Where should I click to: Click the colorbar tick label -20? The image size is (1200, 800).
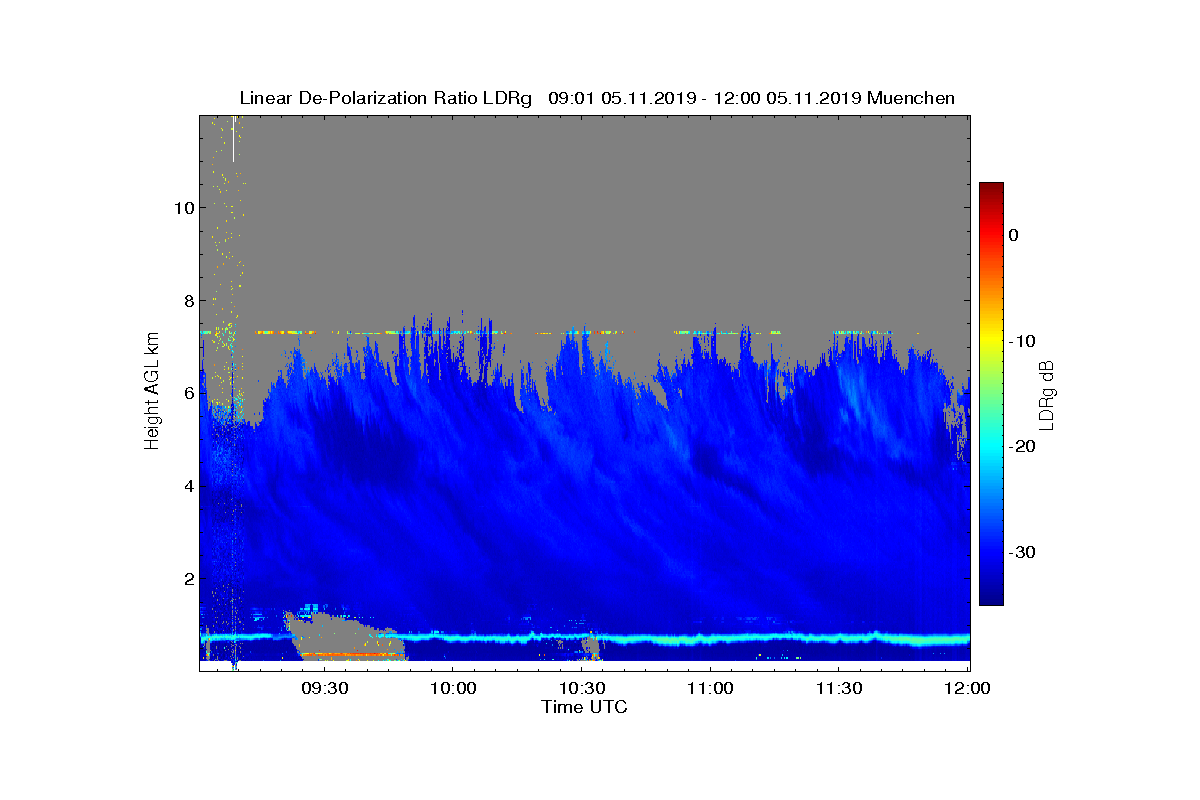1022,447
